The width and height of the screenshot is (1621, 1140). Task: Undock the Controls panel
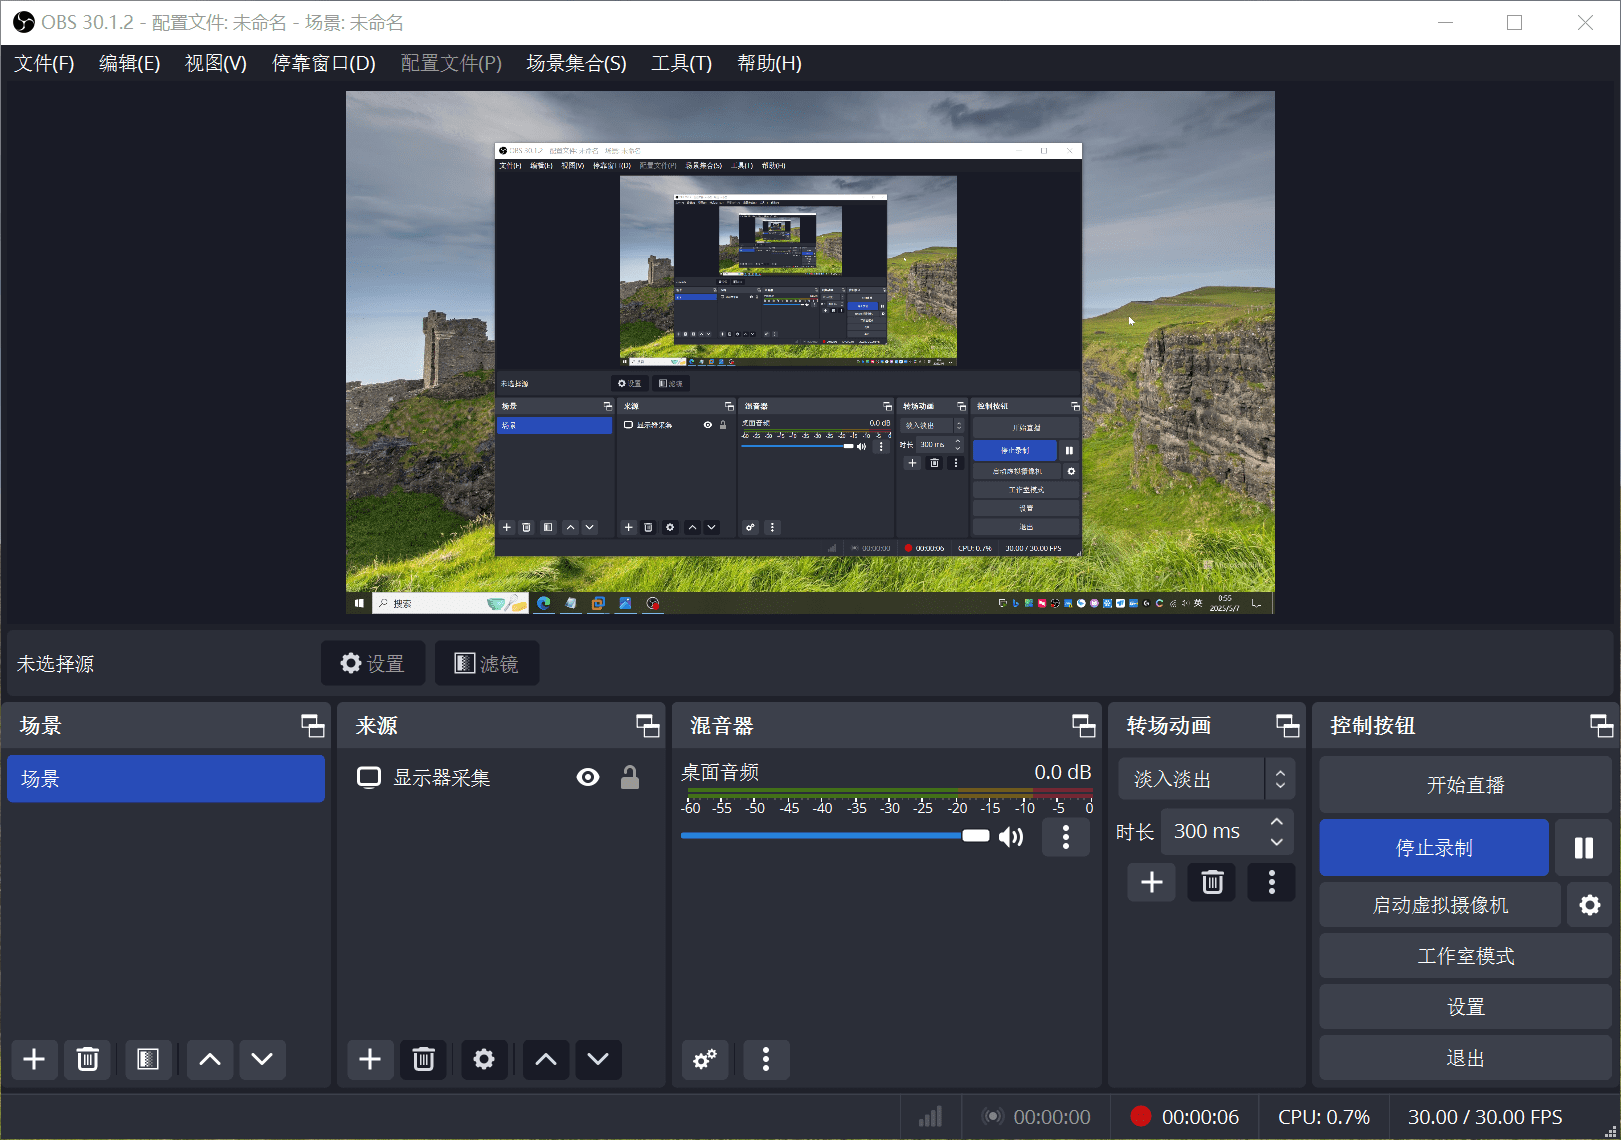coord(1602,726)
